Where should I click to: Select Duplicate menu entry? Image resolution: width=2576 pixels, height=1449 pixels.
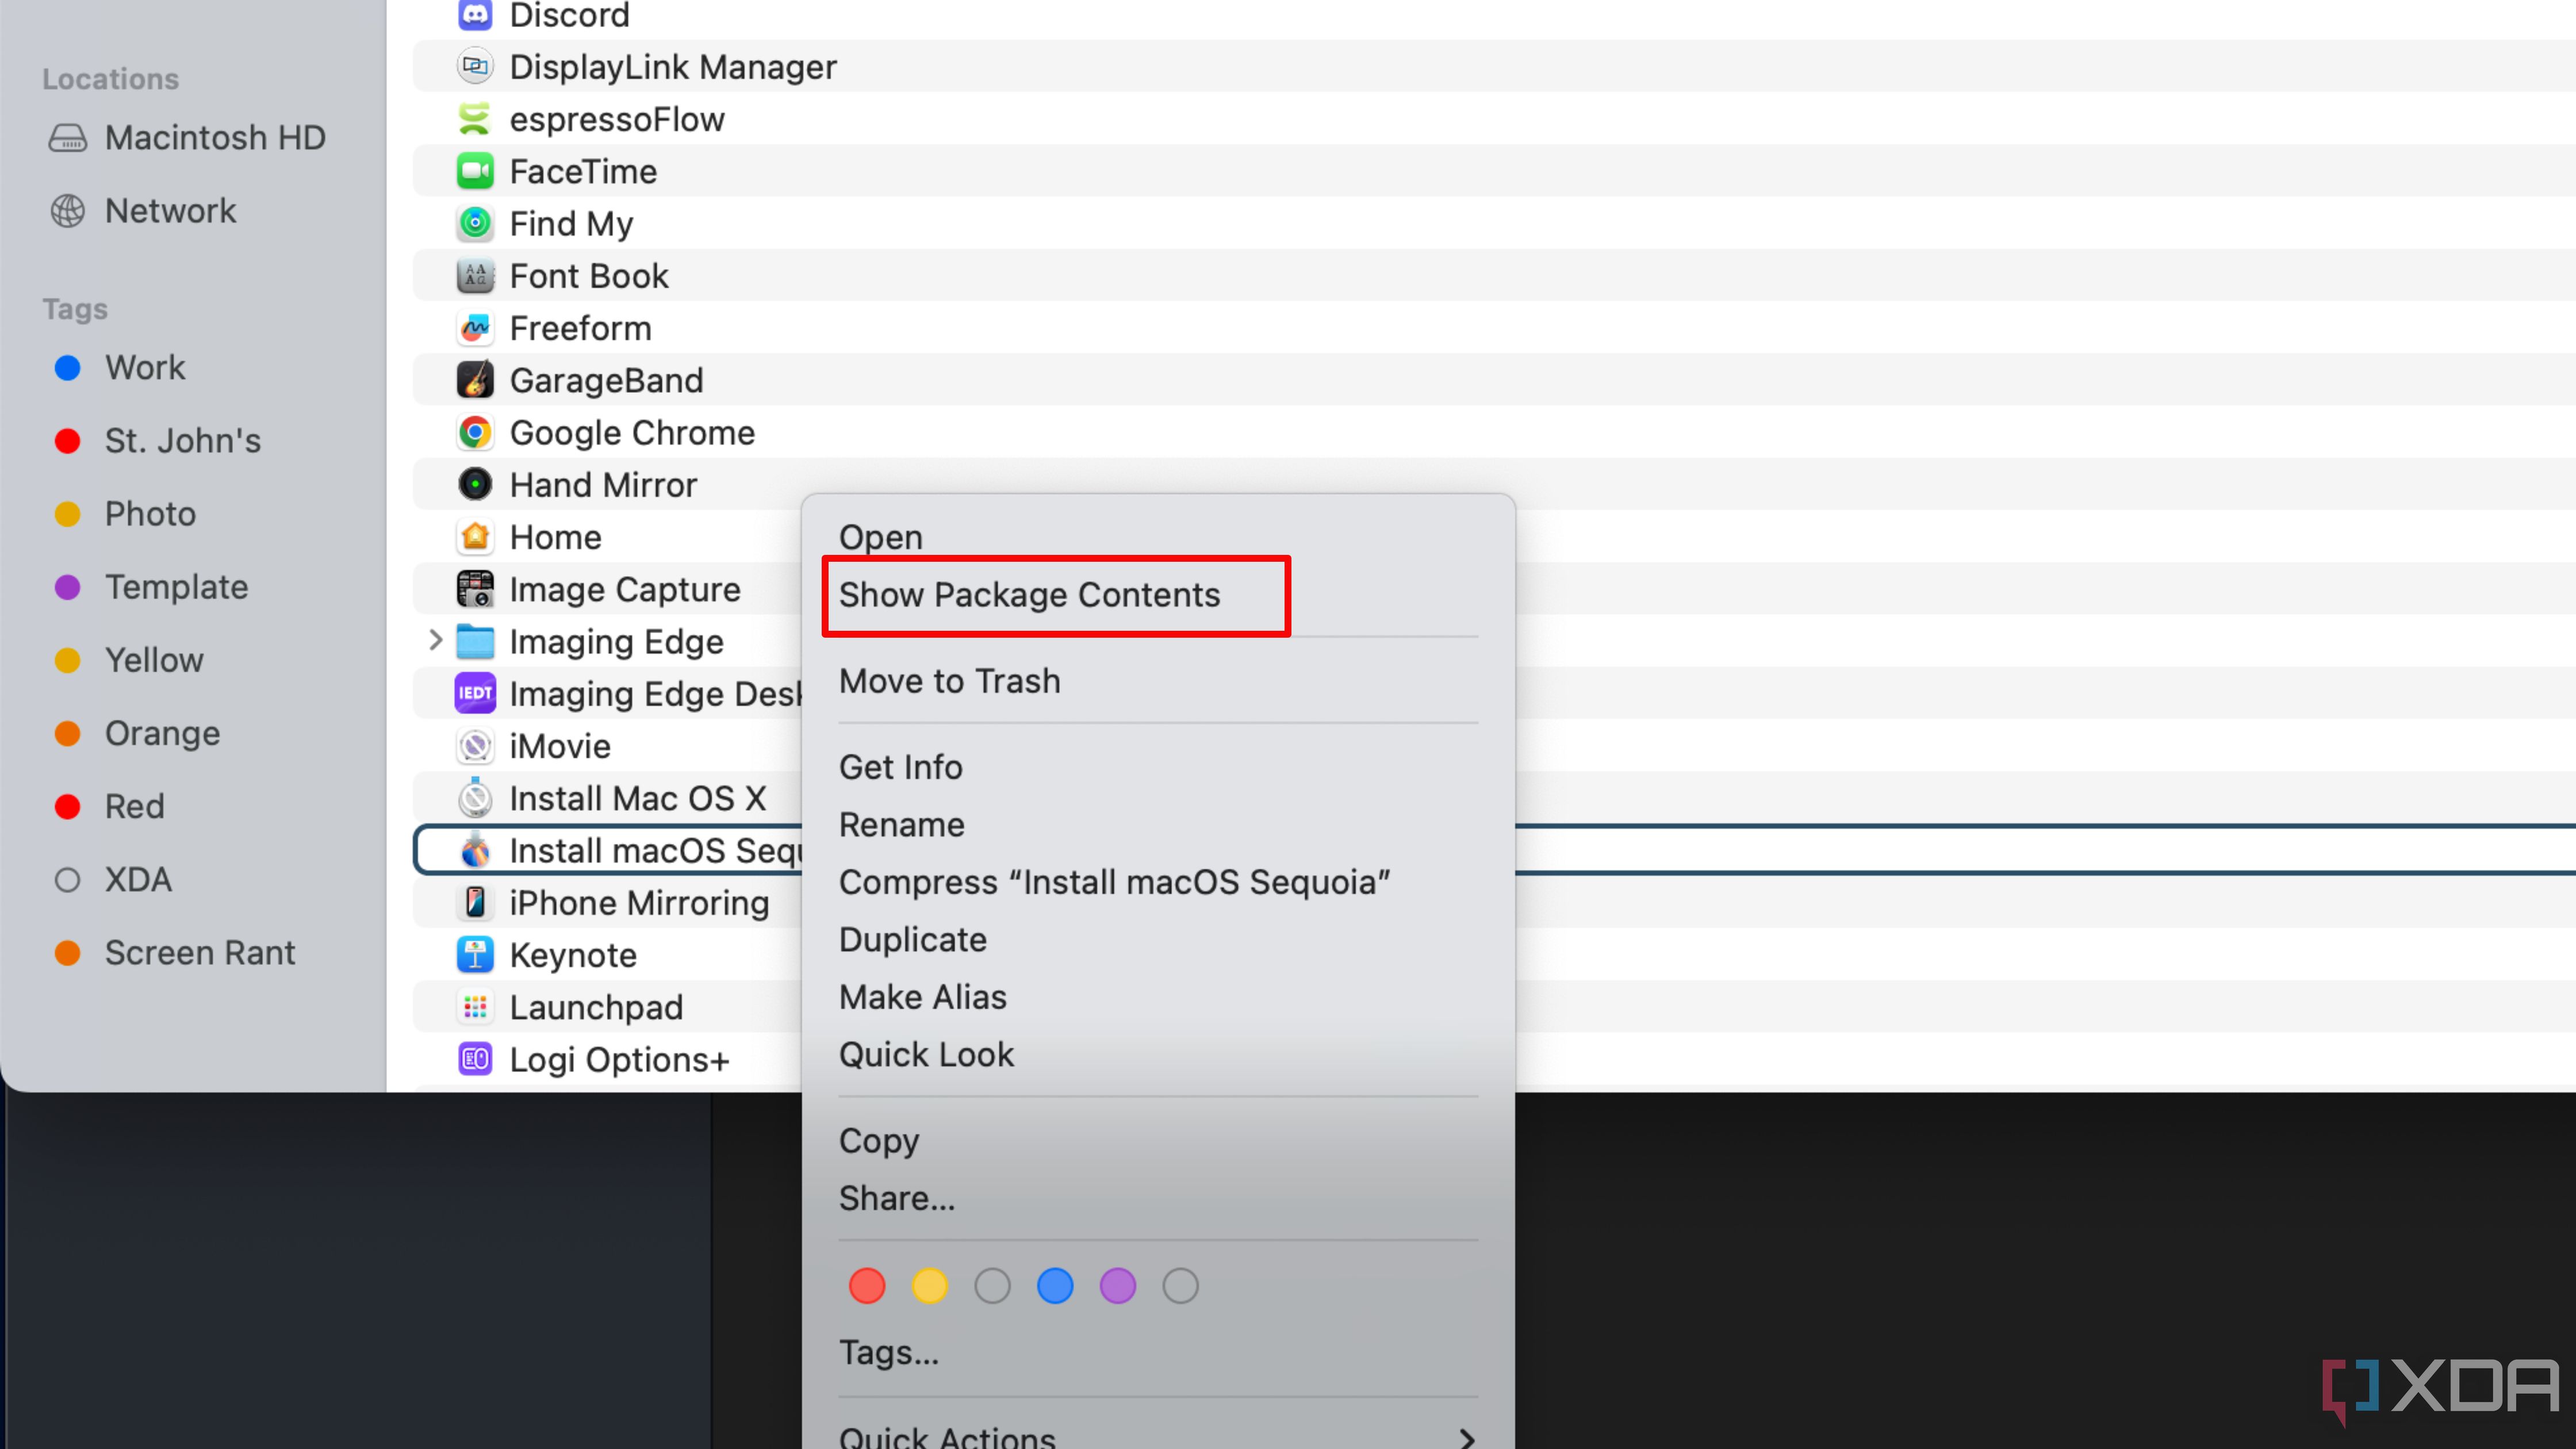(x=912, y=940)
